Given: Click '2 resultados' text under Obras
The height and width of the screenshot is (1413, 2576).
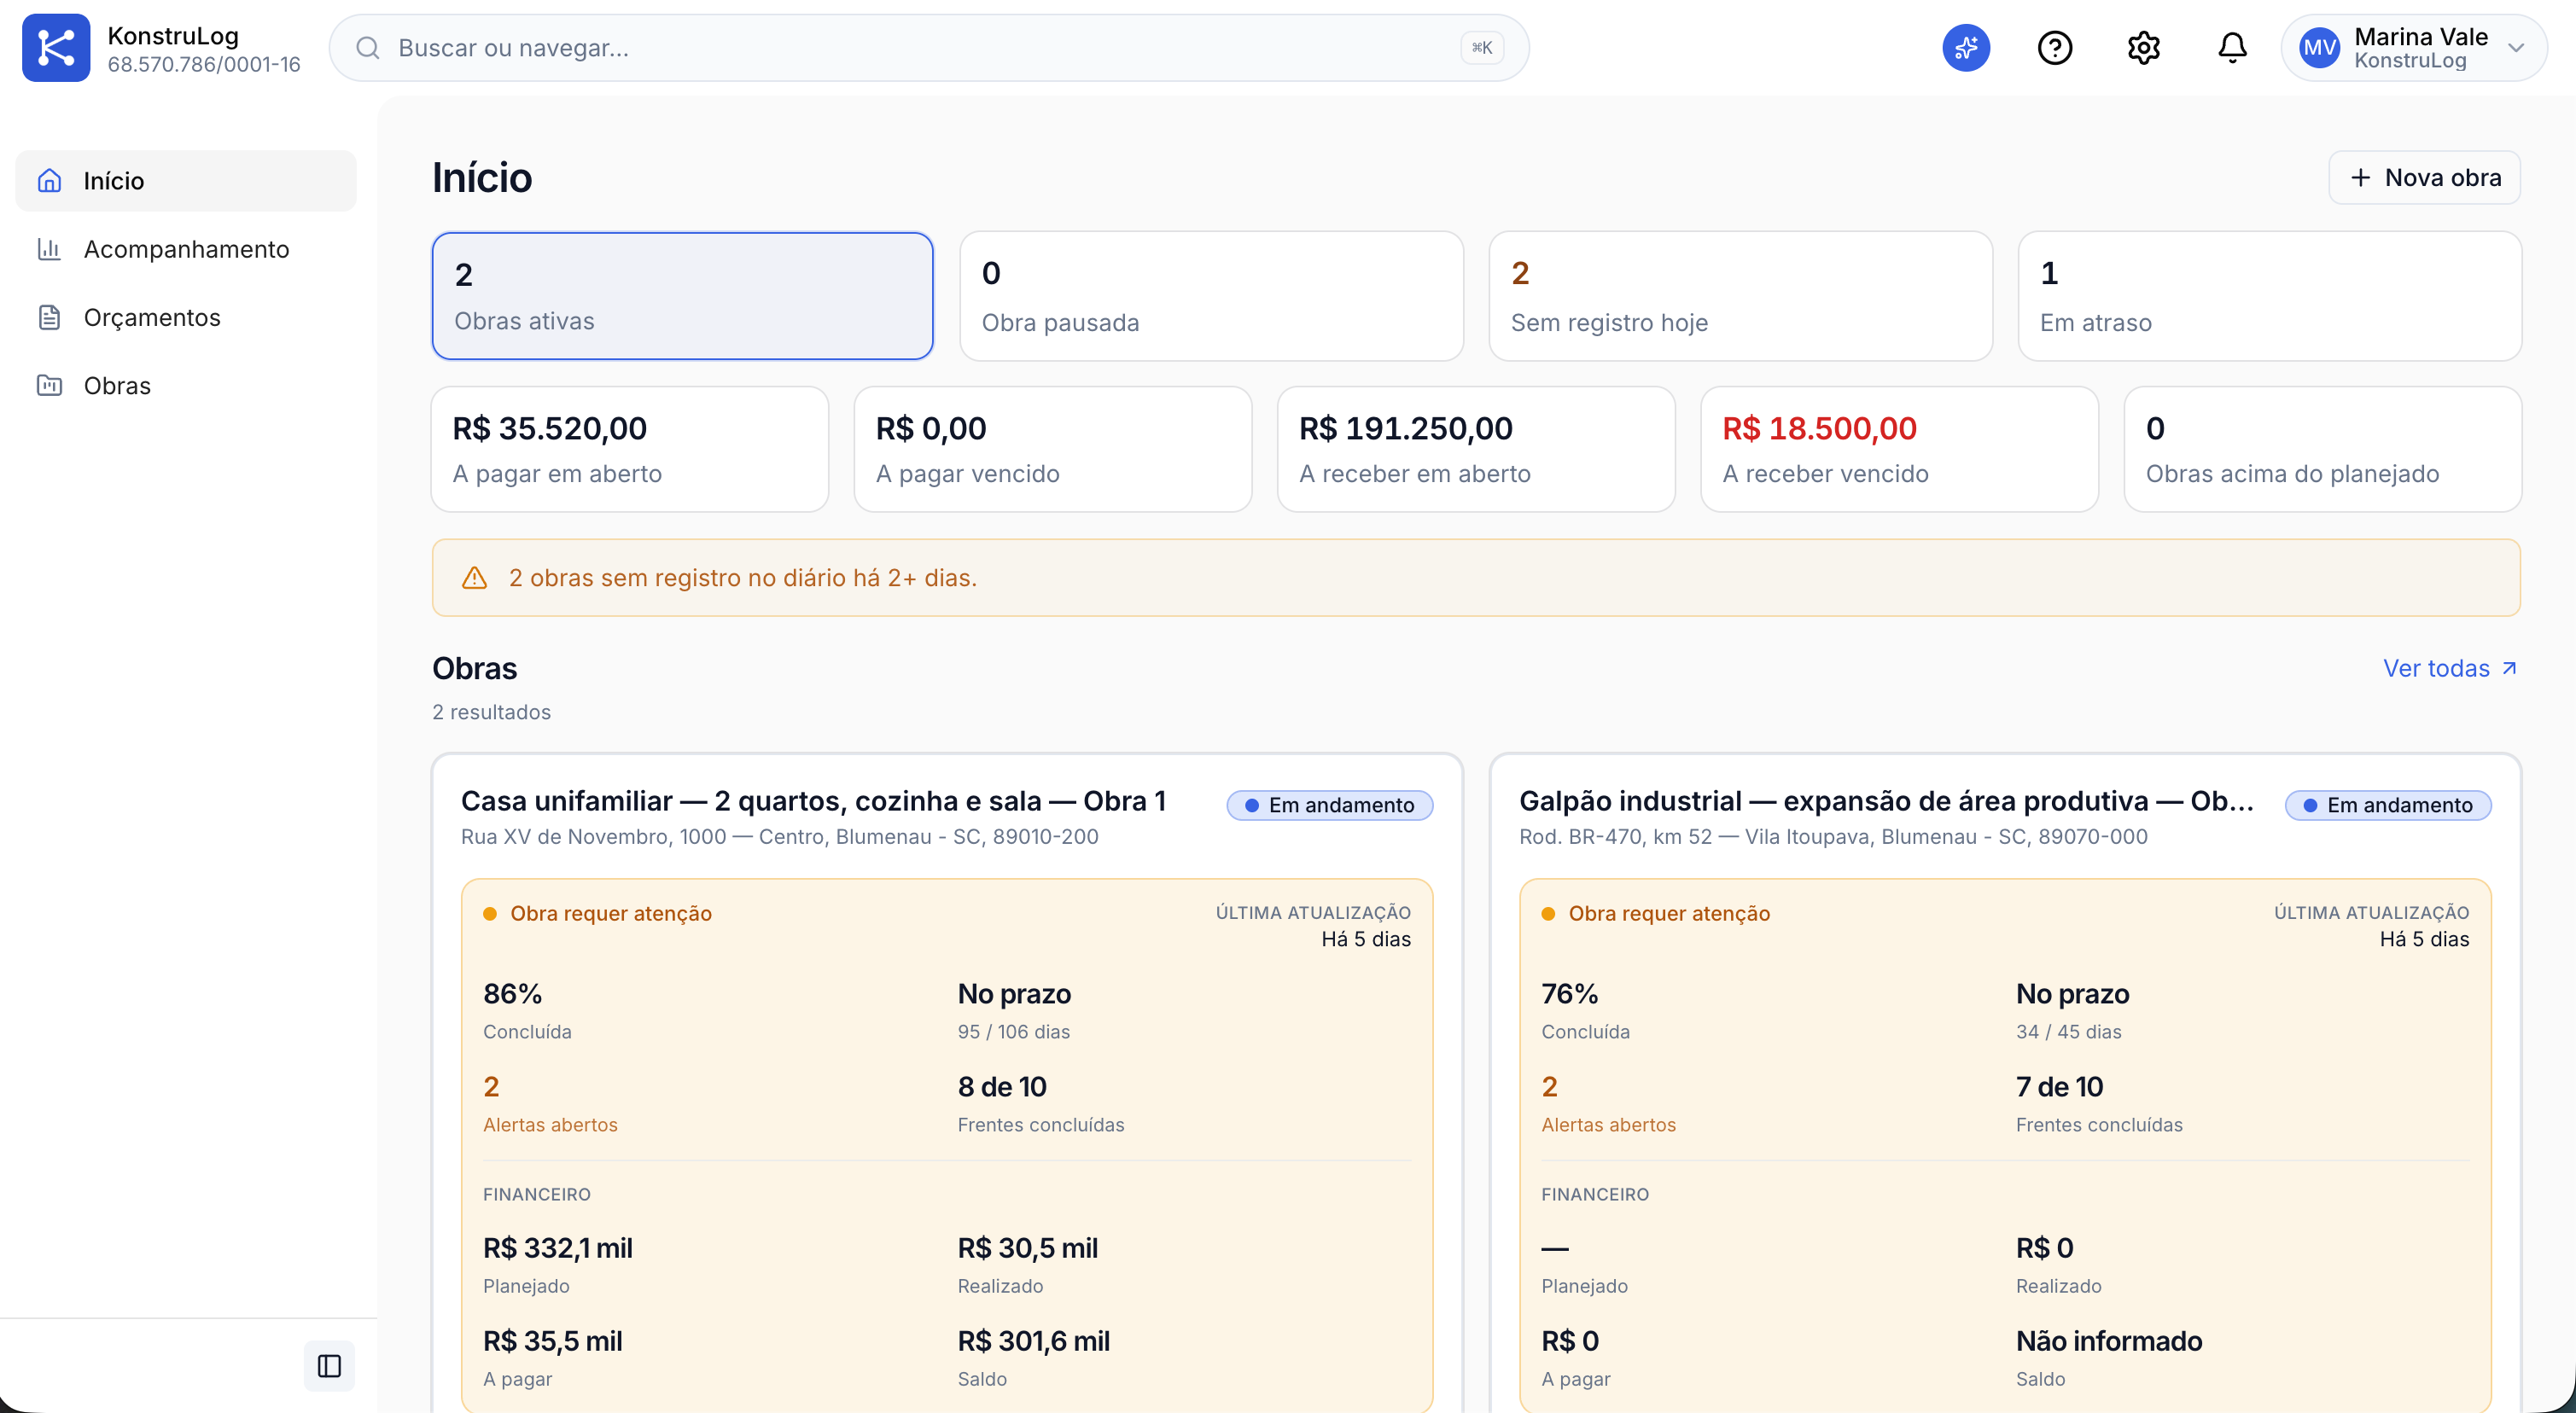Looking at the screenshot, I should 491,712.
